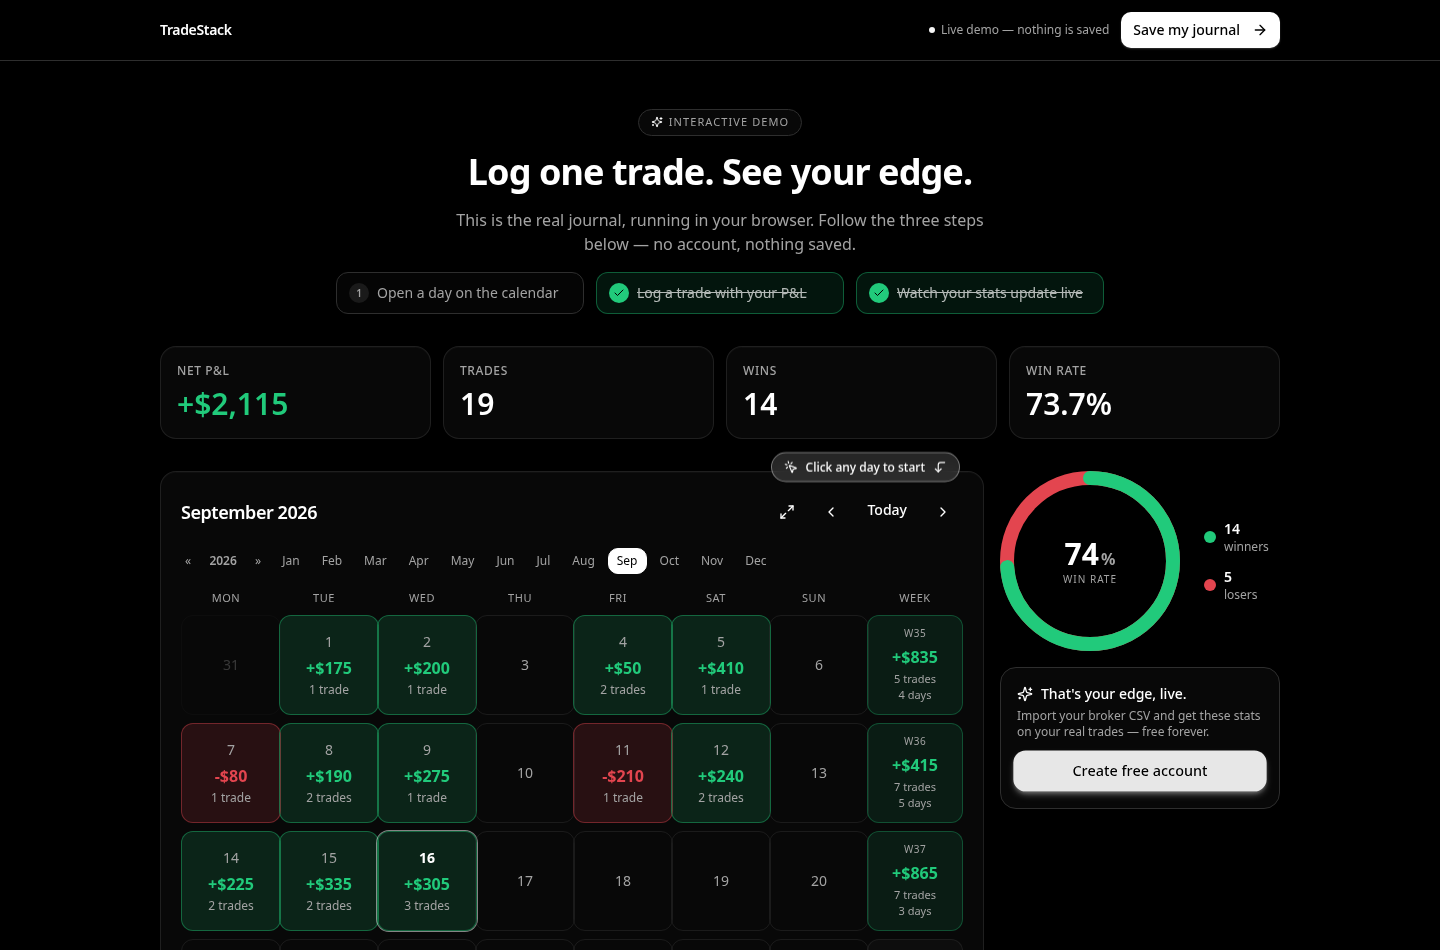Image resolution: width=1440 pixels, height=950 pixels.
Task: Open day 16 with +$305
Action: tap(427, 881)
